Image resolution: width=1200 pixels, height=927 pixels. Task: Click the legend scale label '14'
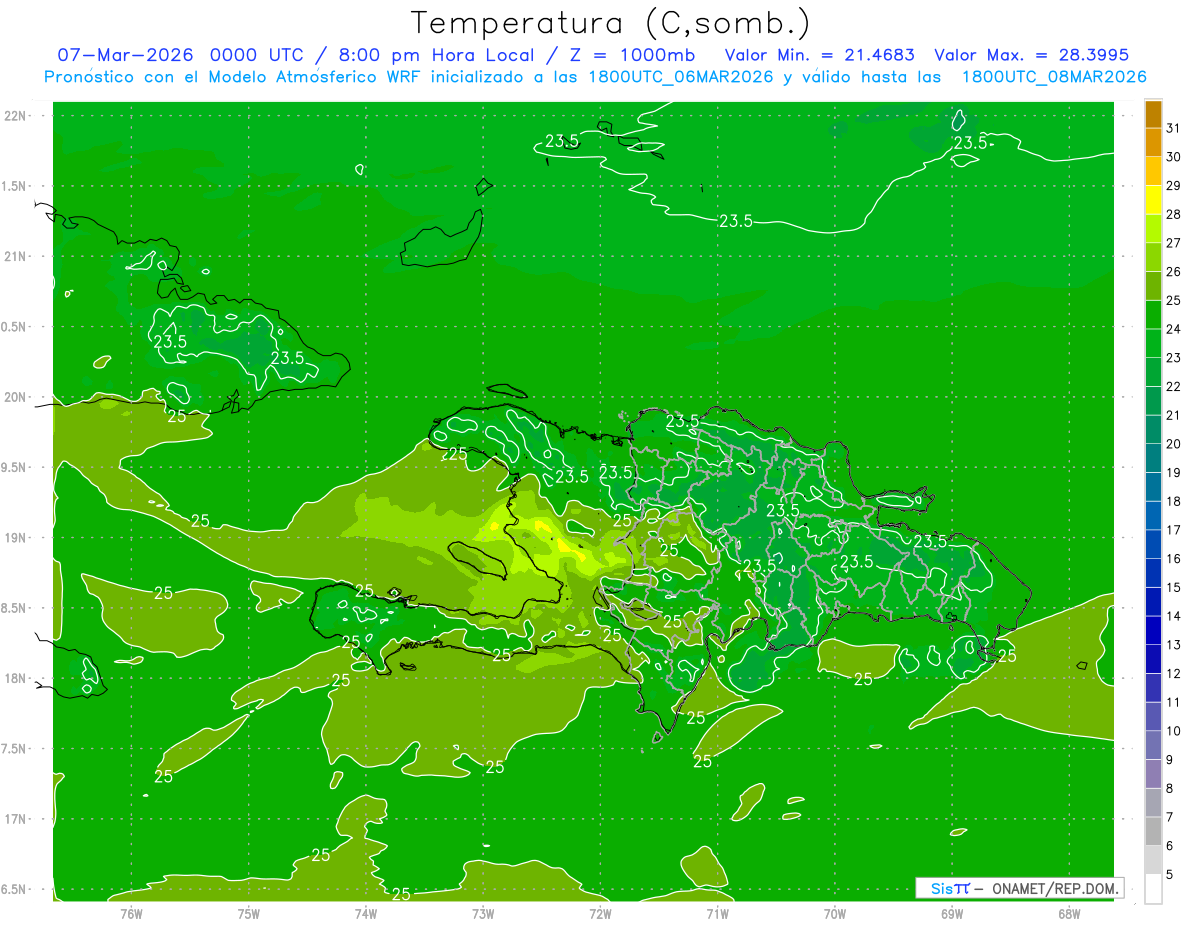click(x=1174, y=616)
